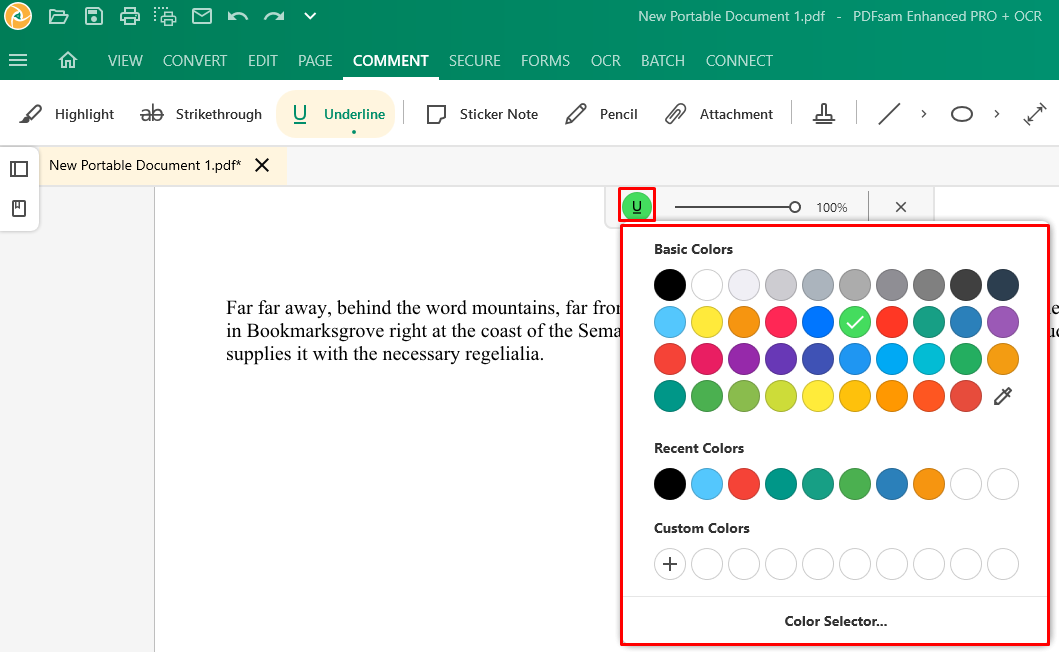Image resolution: width=1059 pixels, height=652 pixels.
Task: Select the COMMENT tab
Action: [390, 61]
